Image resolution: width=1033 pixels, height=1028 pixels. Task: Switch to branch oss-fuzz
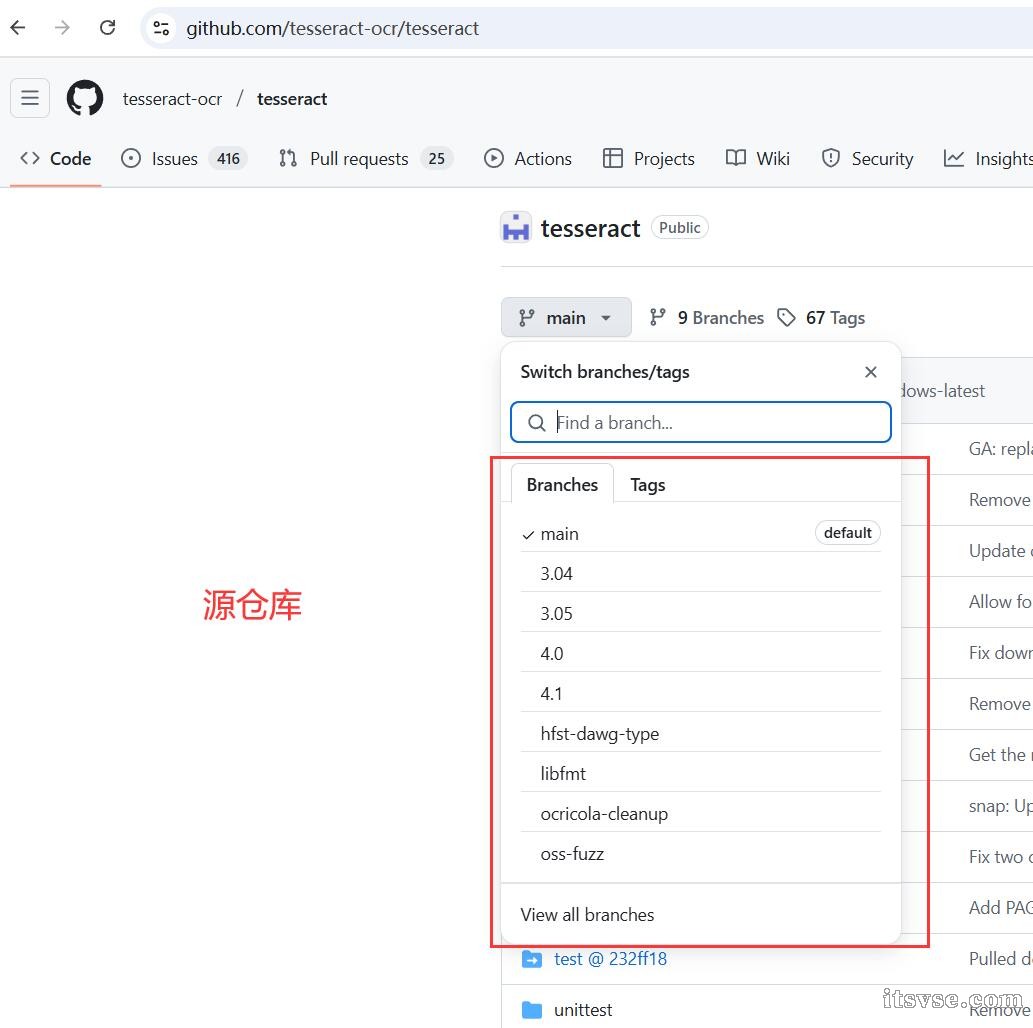click(700, 854)
